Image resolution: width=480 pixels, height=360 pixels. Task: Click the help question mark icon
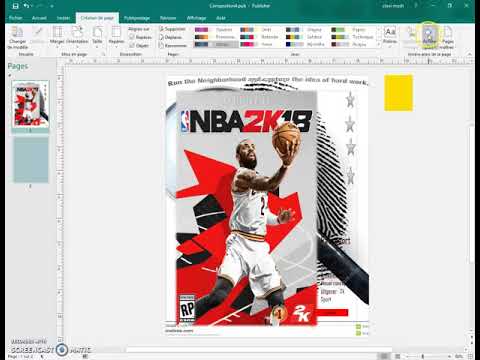click(x=416, y=6)
